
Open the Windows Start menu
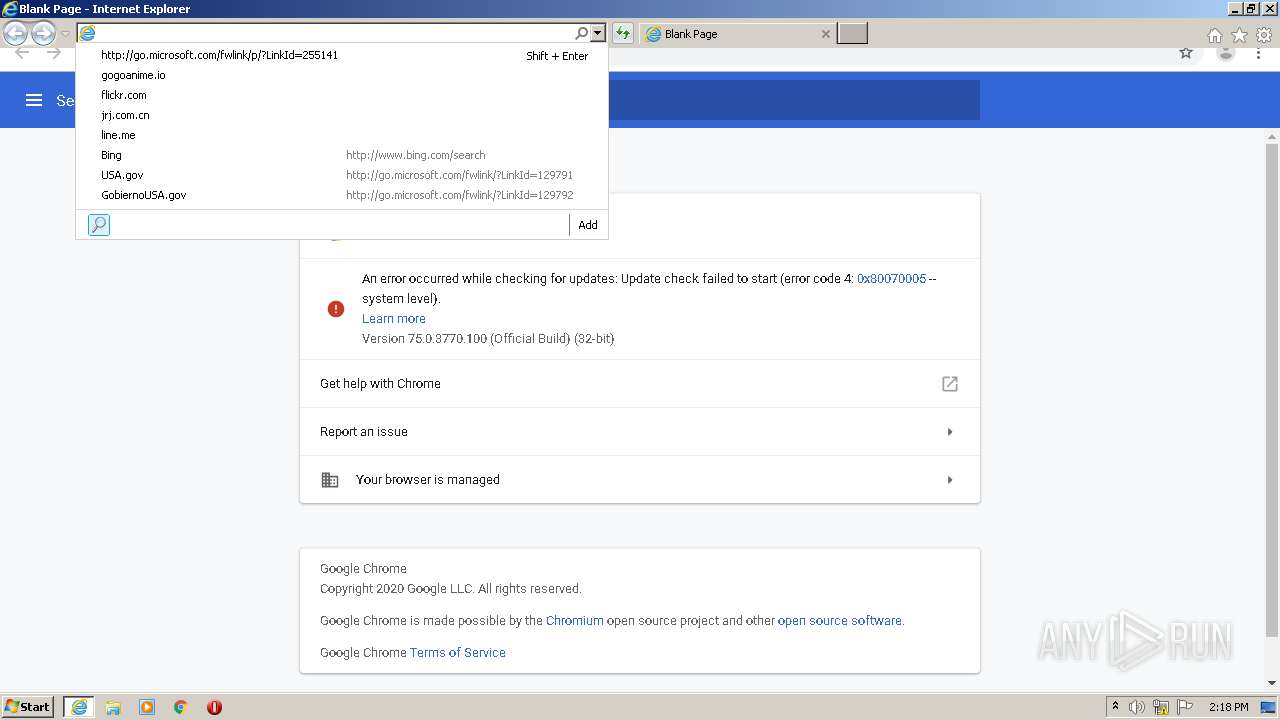28,707
